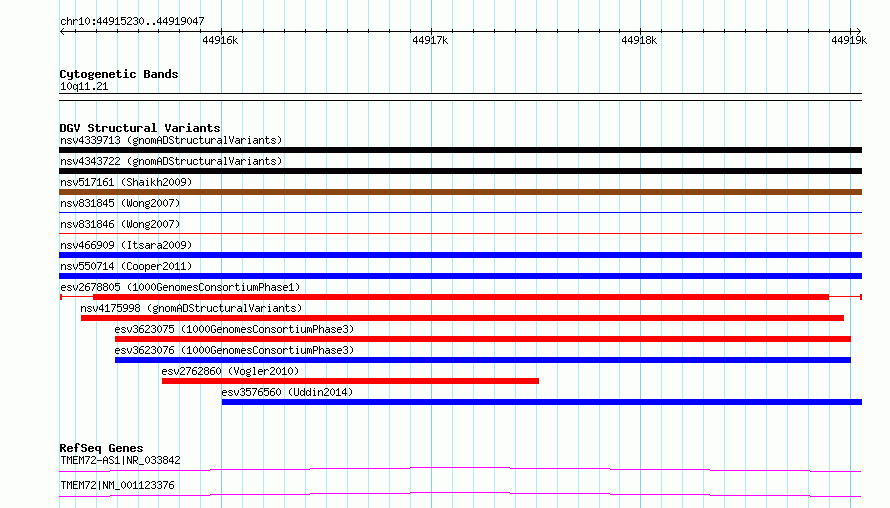Click the TMEM72-AS1|NR_033842 gene label
This screenshot has width=890, height=508.
click(120, 460)
